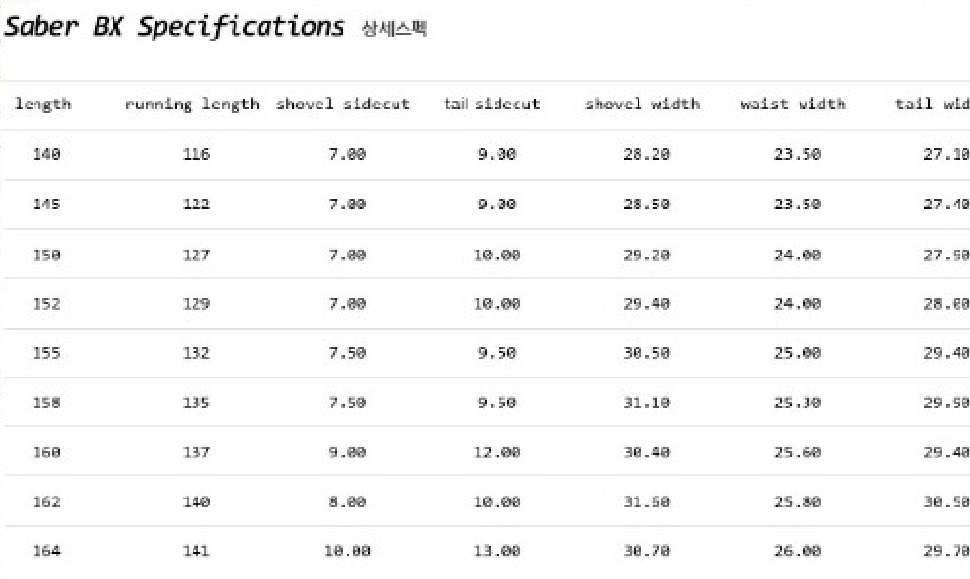The height and width of the screenshot is (579, 970).
Task: Select the tail sidecut 12.00 cell
Action: coord(497,452)
